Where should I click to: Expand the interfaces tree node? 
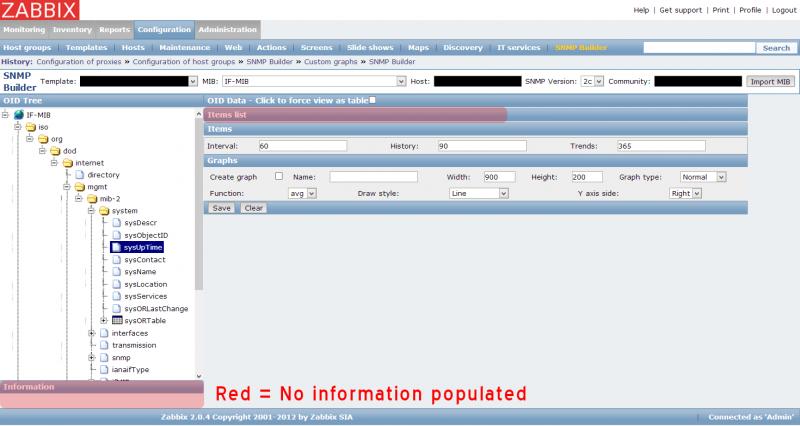[91, 333]
